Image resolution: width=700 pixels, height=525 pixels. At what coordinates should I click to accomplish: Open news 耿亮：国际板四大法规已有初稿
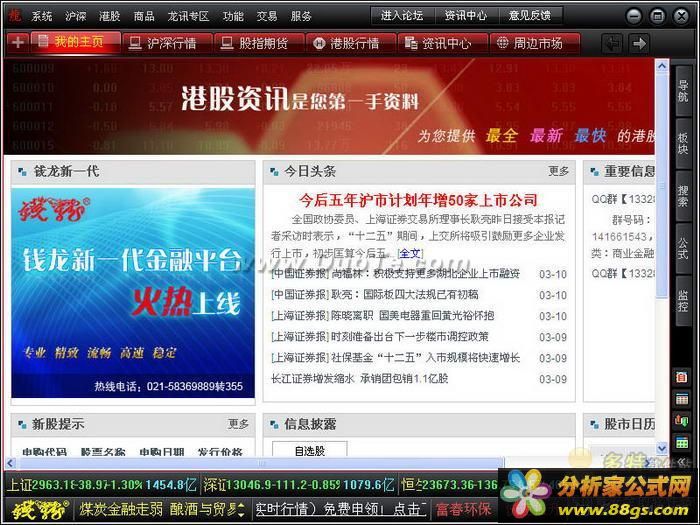click(375, 294)
